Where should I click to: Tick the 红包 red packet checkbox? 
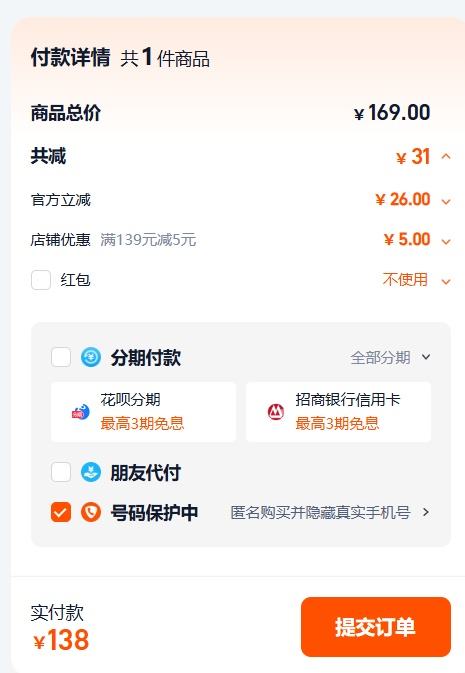[41, 280]
